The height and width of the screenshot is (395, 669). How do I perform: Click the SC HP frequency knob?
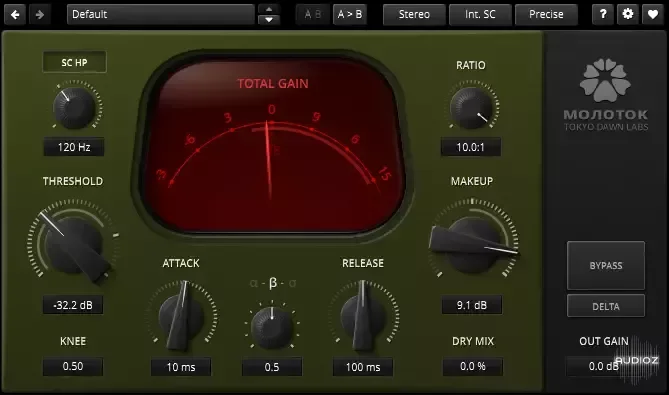click(x=74, y=107)
